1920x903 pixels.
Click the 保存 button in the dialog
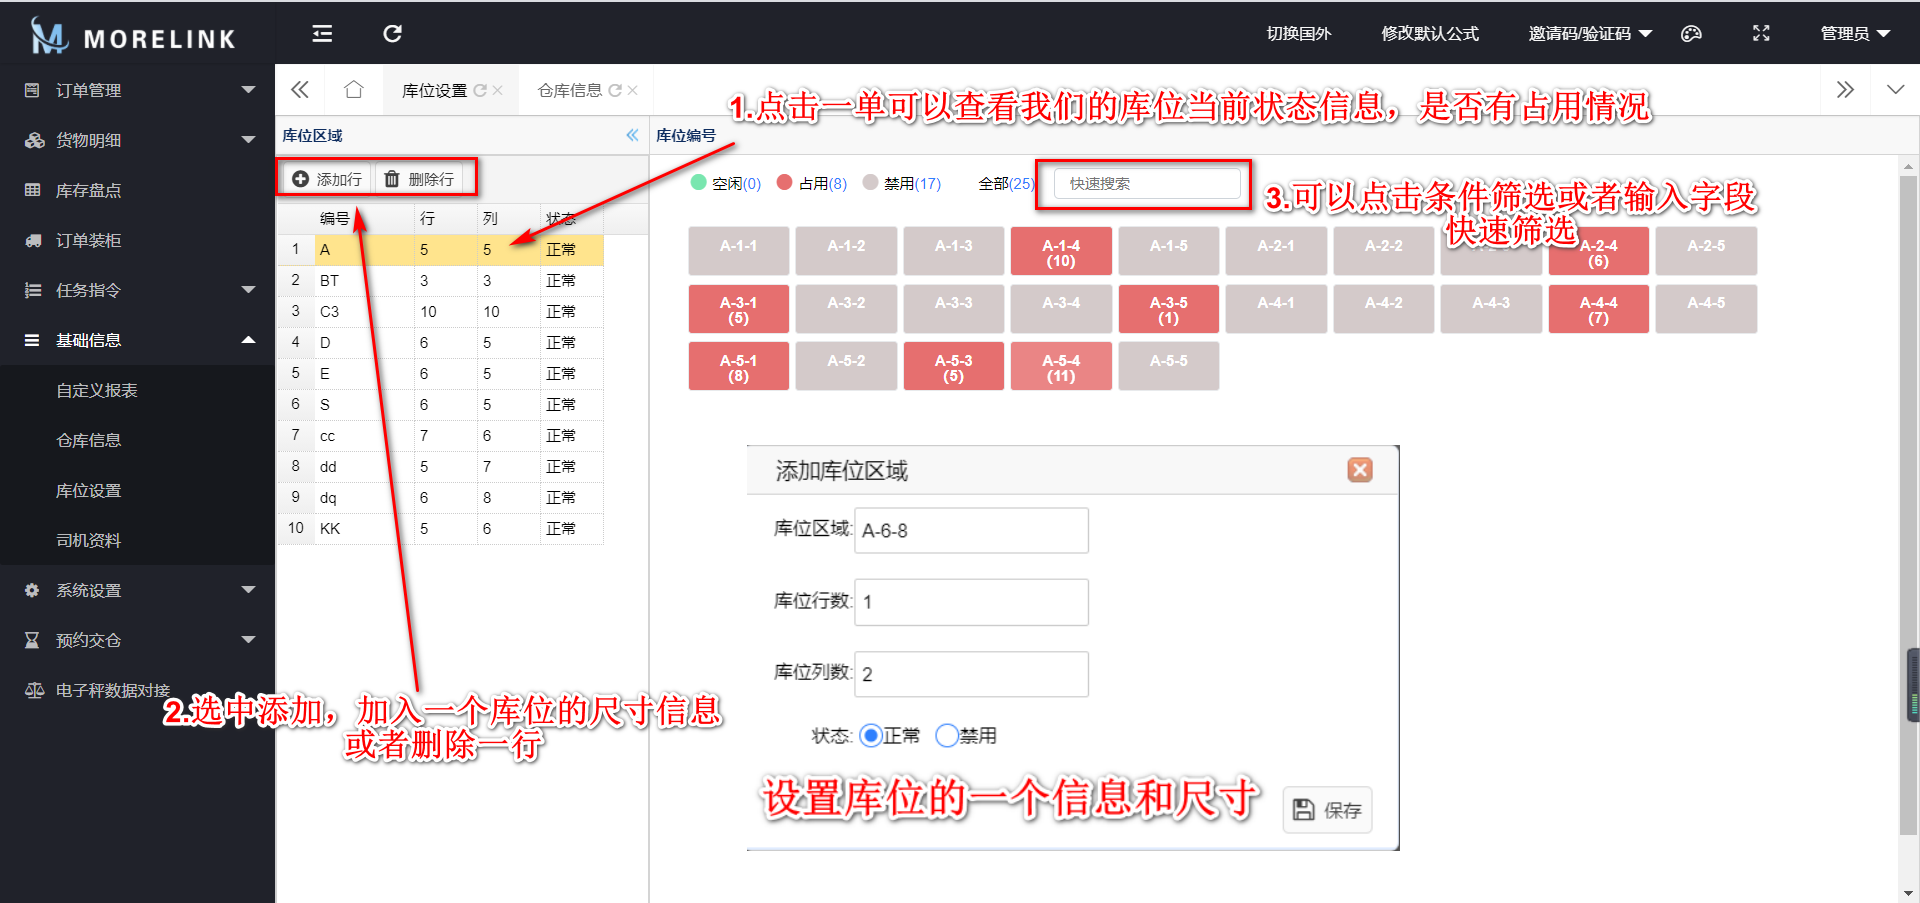pyautogui.click(x=1327, y=810)
